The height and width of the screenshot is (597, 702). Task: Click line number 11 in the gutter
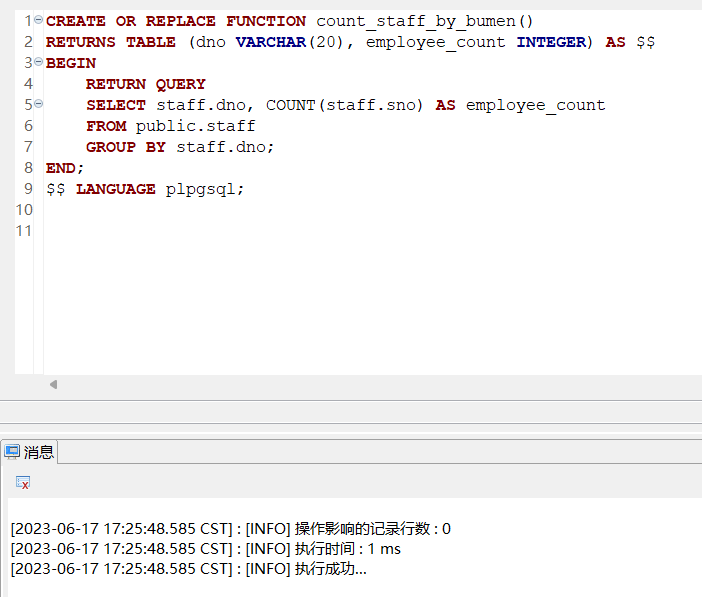pos(24,231)
